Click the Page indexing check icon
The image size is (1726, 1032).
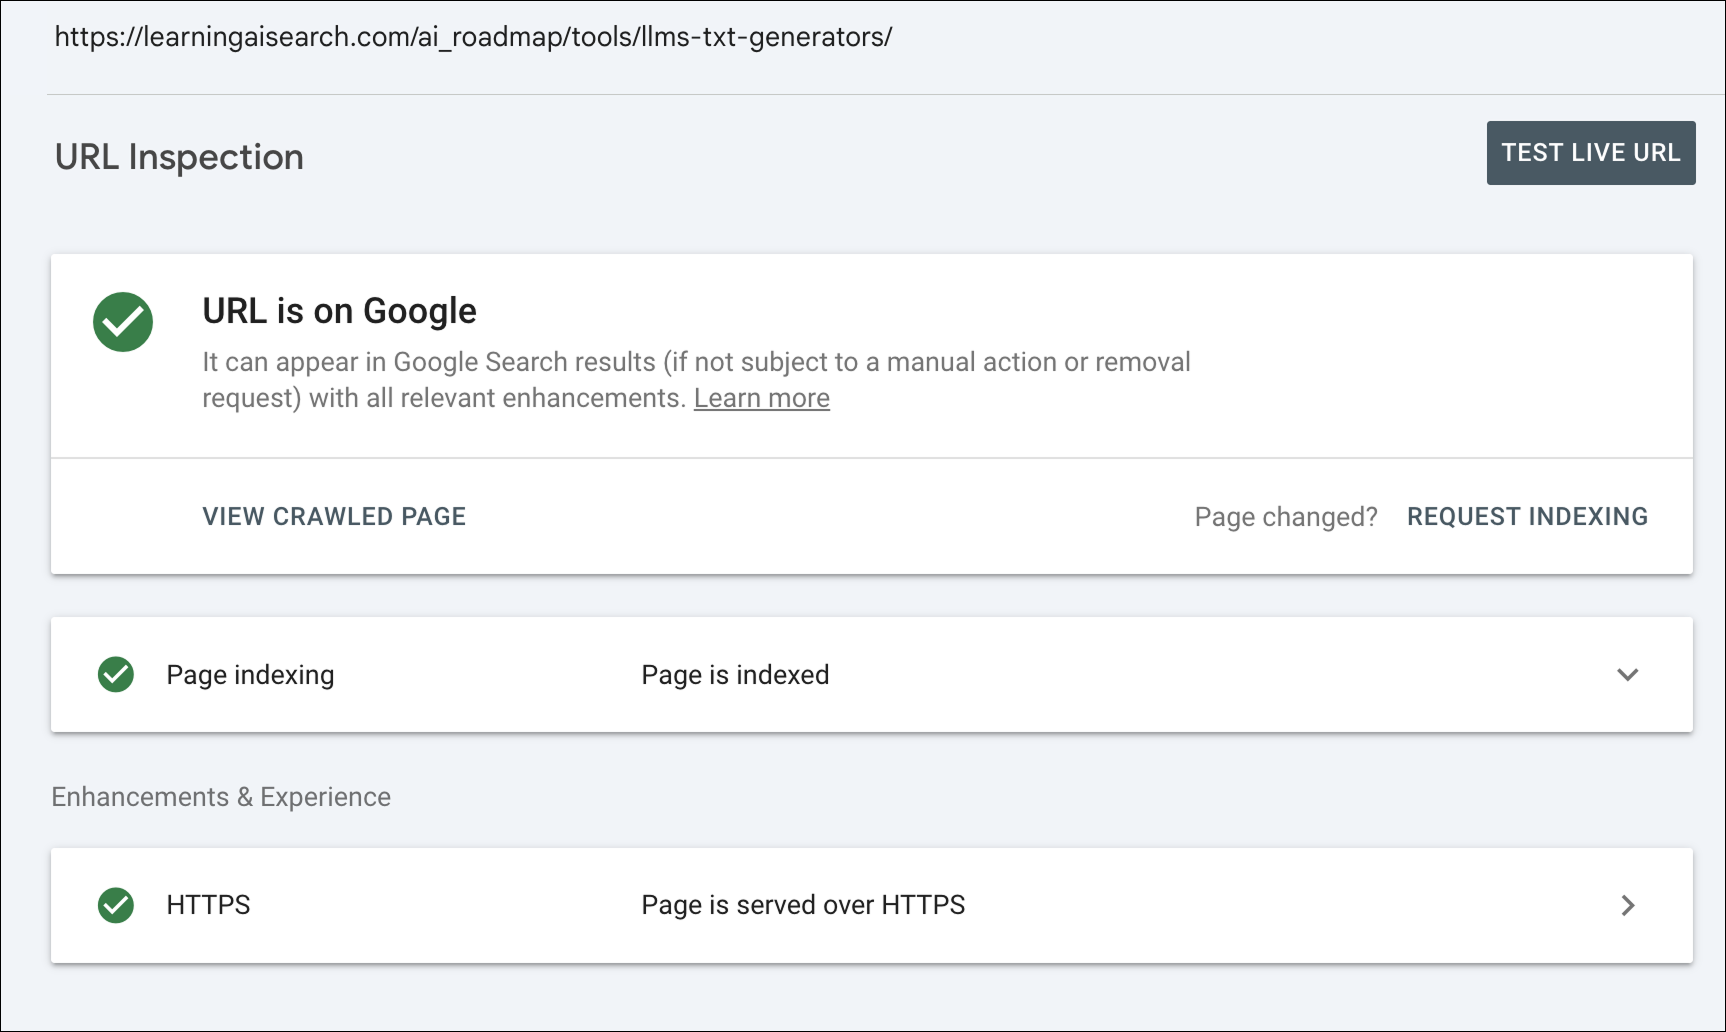[x=116, y=675]
